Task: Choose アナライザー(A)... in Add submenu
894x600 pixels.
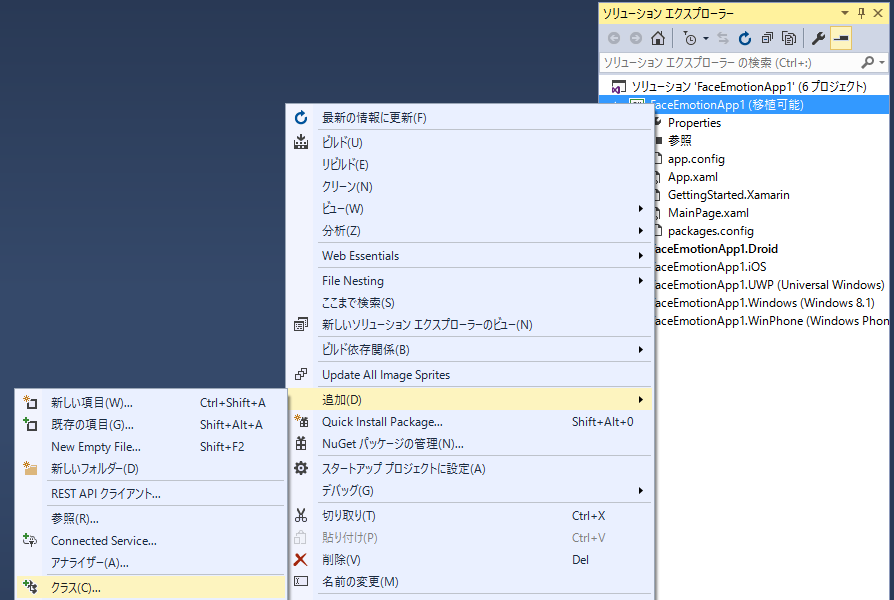Action: point(151,563)
